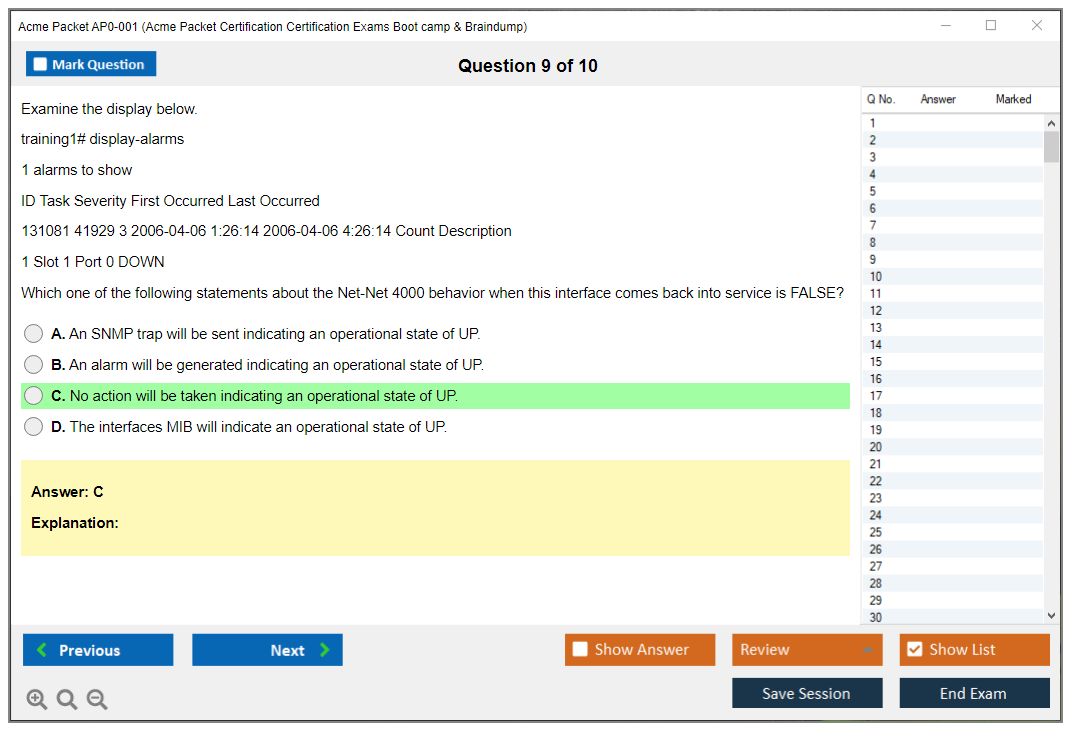Select option C radio button
Image resolution: width=1075 pixels, height=735 pixels.
click(x=34, y=396)
